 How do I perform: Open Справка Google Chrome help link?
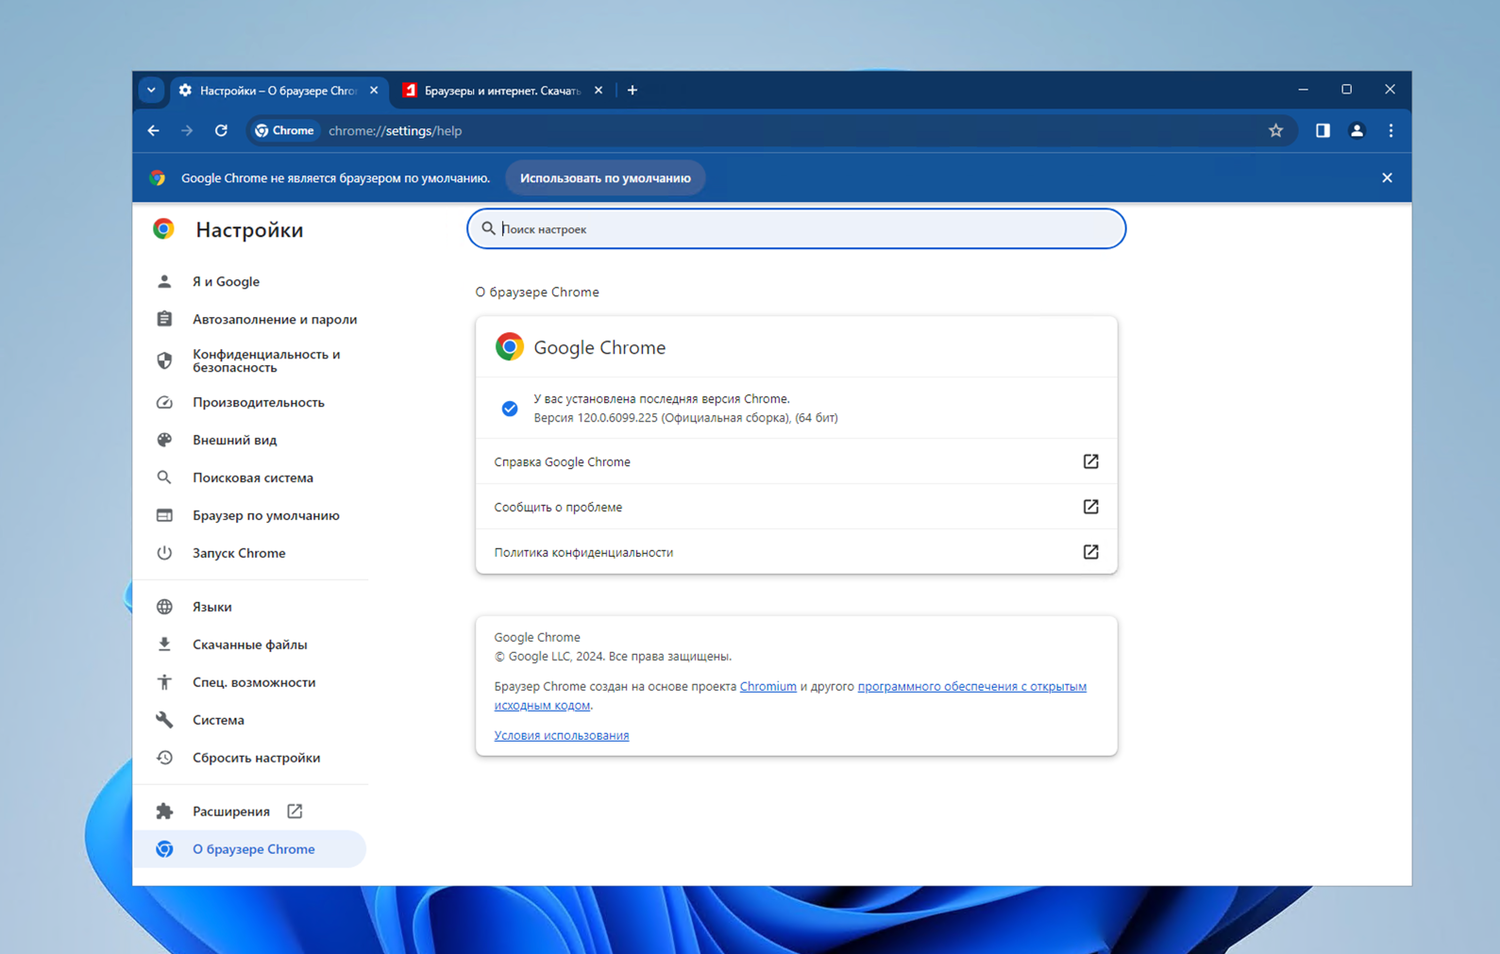796,462
